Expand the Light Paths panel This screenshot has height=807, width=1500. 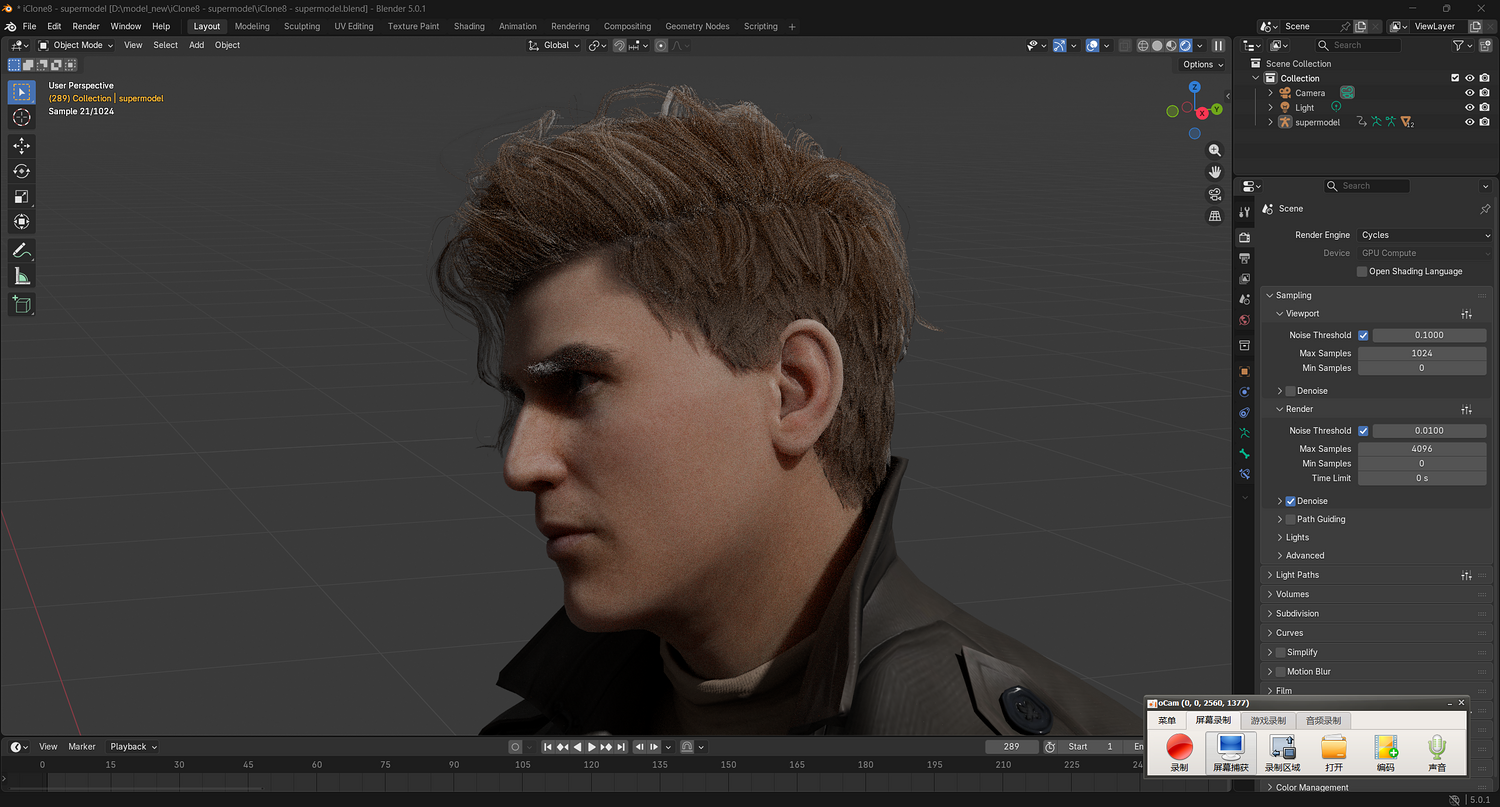click(x=1297, y=575)
